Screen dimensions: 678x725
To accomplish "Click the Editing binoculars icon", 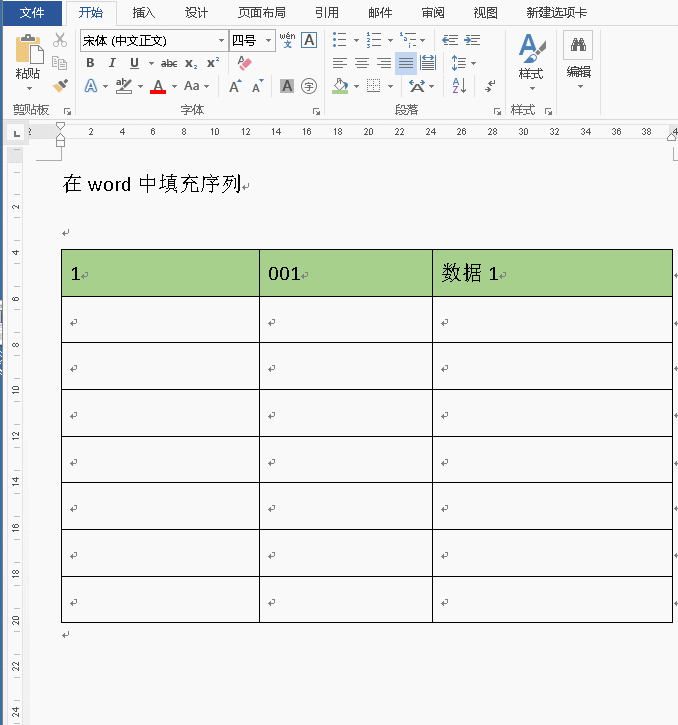I will 578,45.
